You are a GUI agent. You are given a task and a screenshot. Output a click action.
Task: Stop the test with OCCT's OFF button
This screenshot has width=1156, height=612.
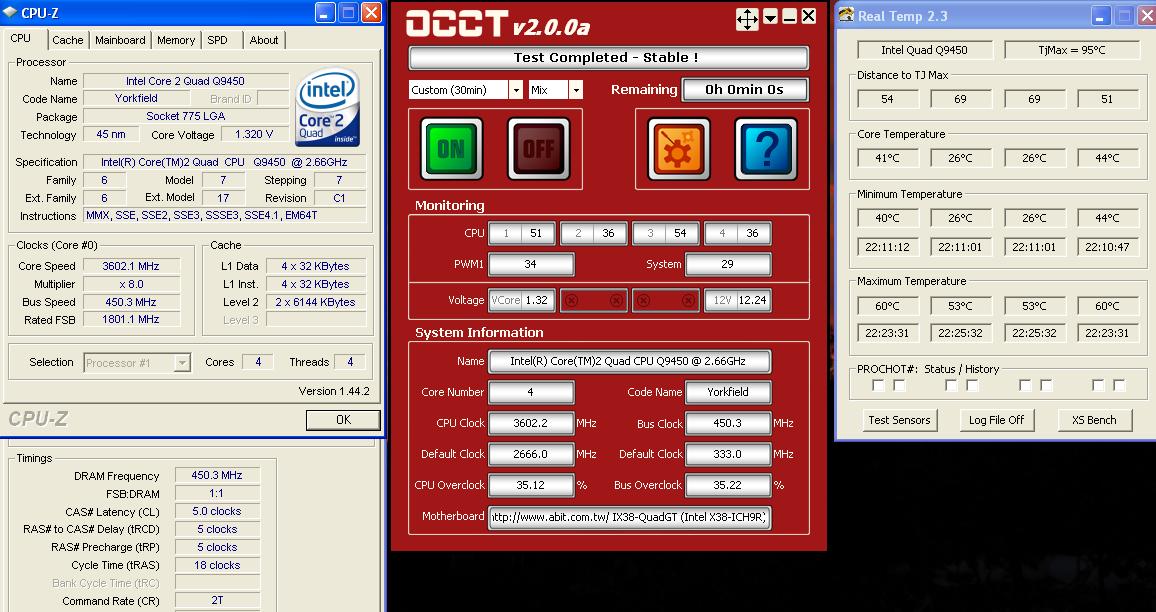[x=538, y=149]
